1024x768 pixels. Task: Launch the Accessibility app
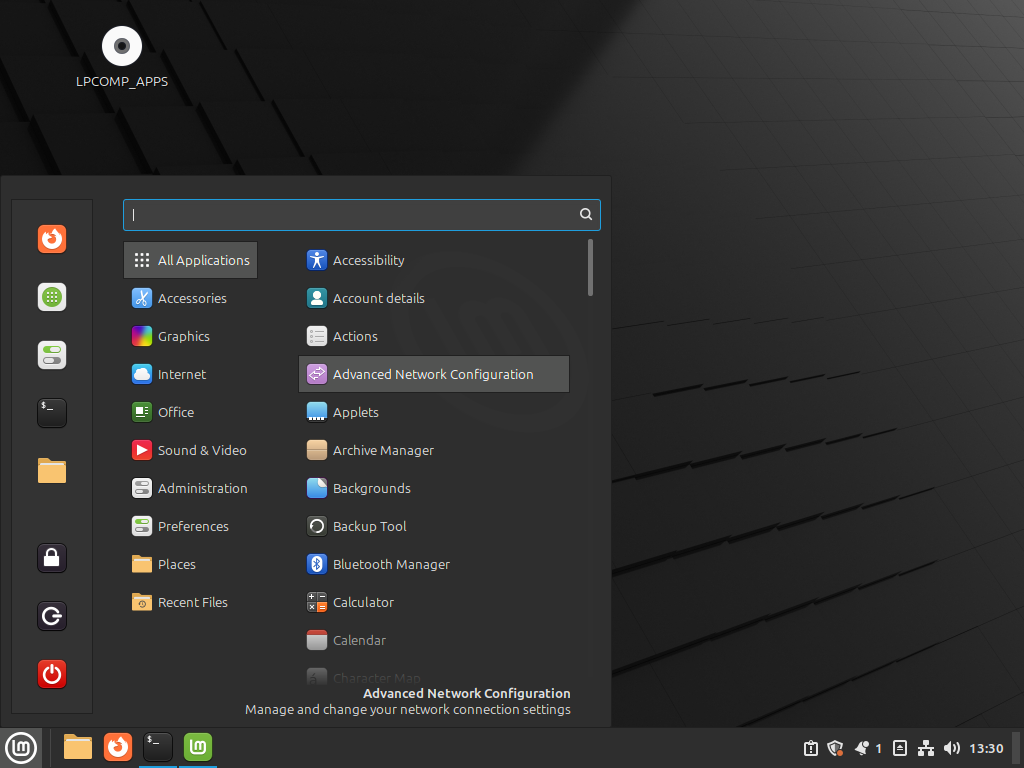[434, 260]
